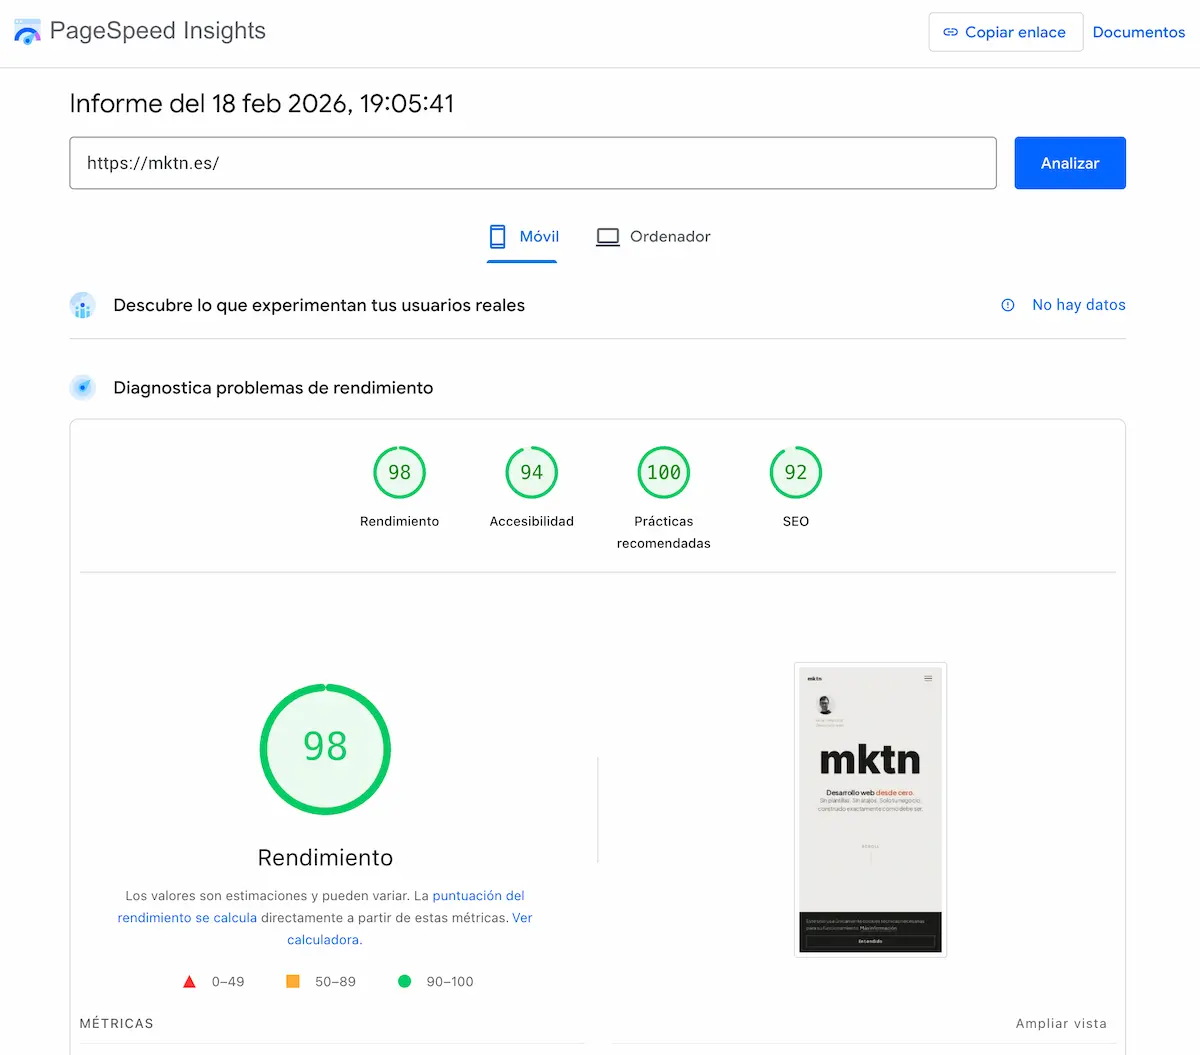Click the radar icon beside "Diagnostica problemas de rendimiento"
The height and width of the screenshot is (1055, 1200).
(x=82, y=387)
